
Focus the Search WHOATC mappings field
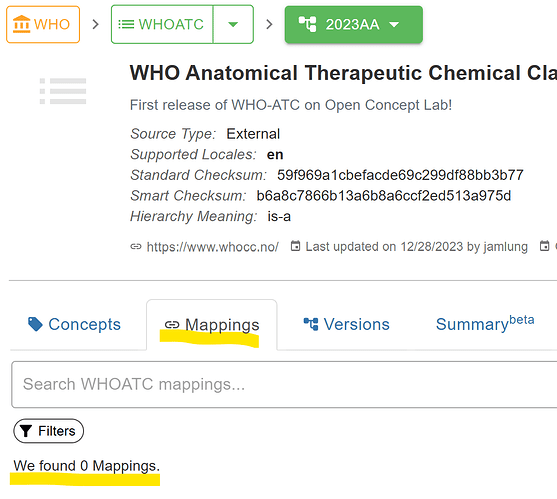284,385
